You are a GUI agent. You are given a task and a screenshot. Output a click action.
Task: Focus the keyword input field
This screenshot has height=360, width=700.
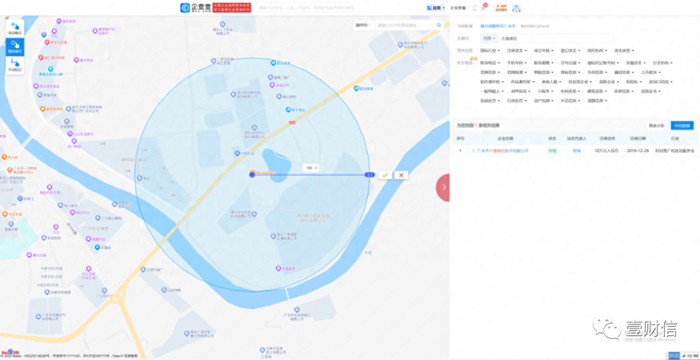pos(556,38)
